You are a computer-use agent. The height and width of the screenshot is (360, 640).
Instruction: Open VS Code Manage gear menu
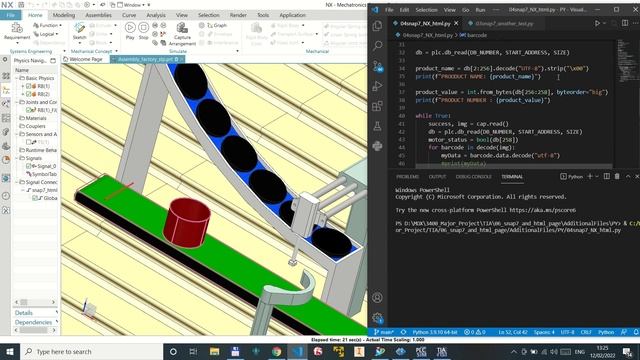click(378, 318)
